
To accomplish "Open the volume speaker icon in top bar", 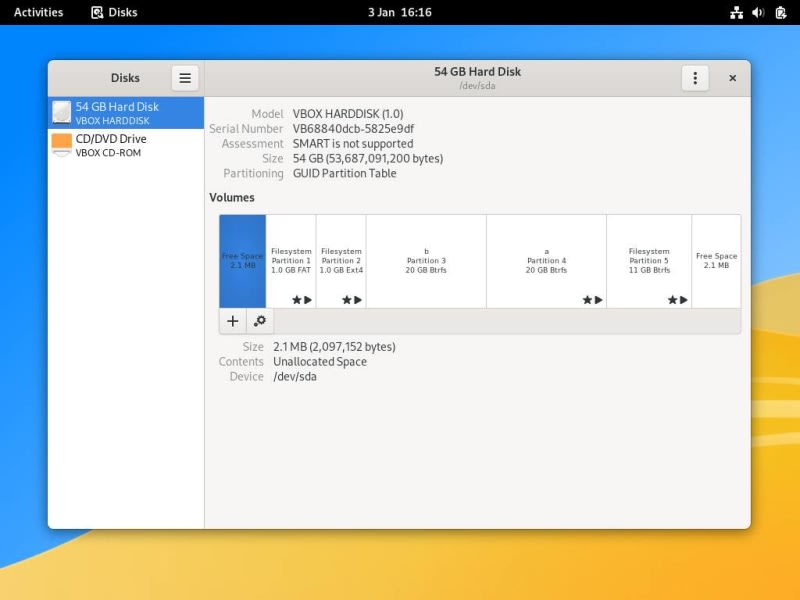I will pyautogui.click(x=758, y=12).
